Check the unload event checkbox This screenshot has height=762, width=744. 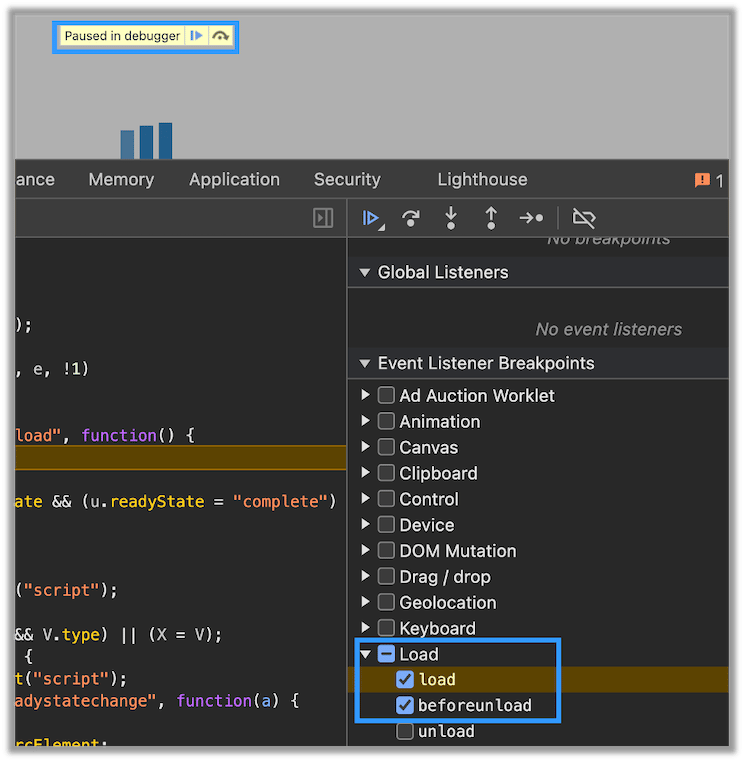click(404, 731)
